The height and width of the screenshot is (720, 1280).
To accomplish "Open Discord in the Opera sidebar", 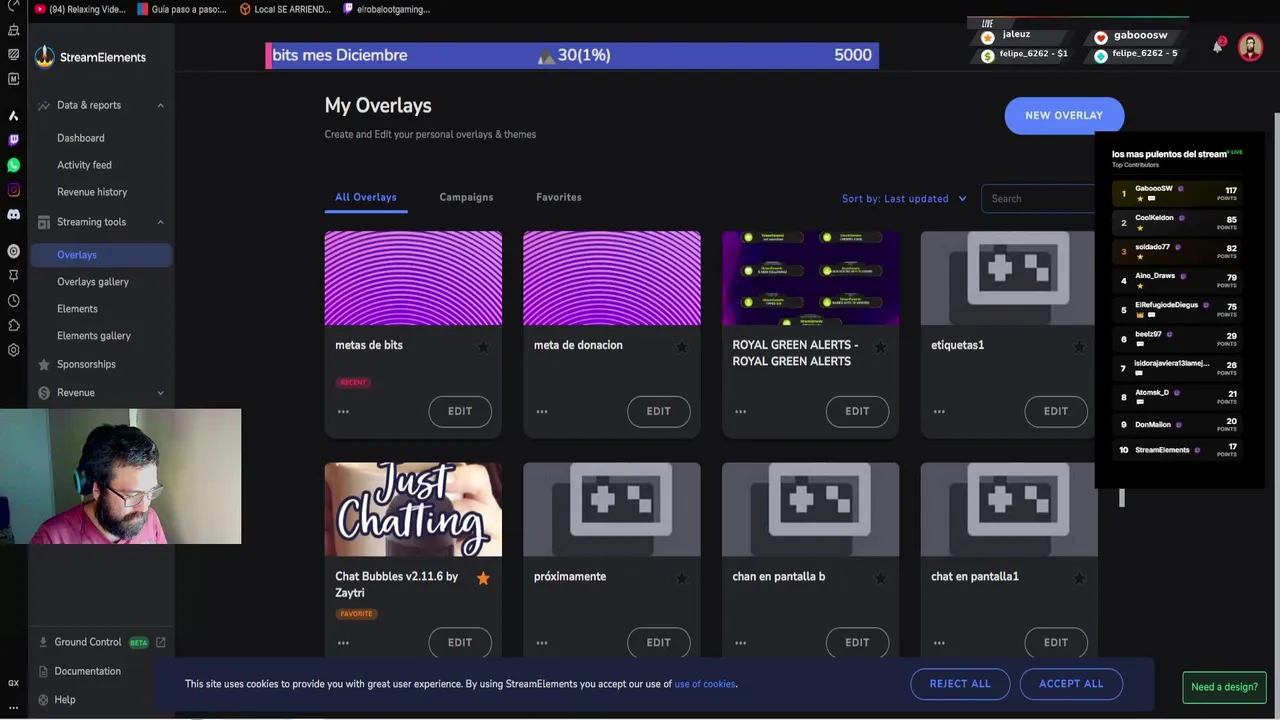I will pyautogui.click(x=13, y=215).
